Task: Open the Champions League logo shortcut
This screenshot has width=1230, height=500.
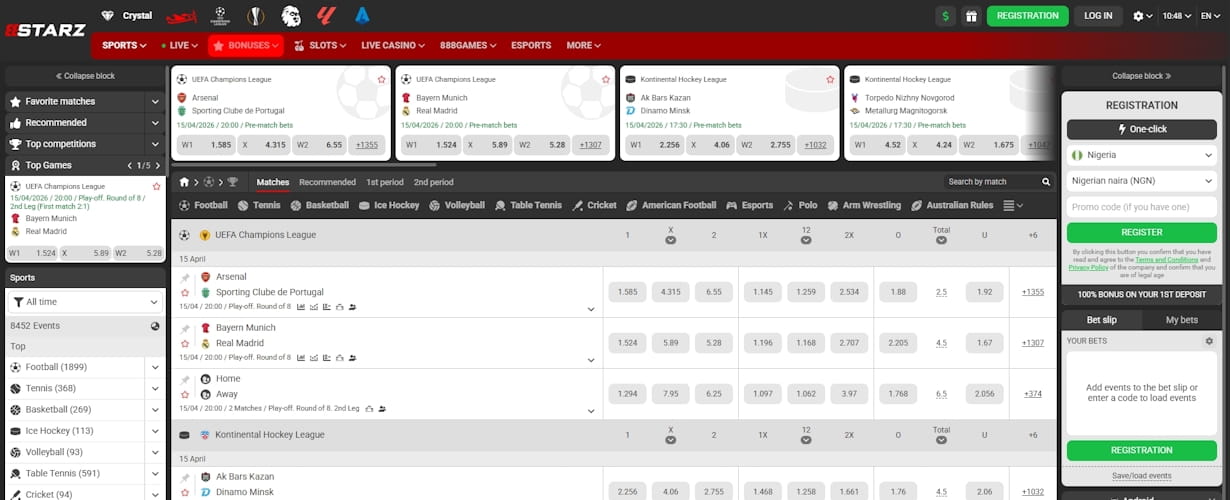Action: click(221, 16)
